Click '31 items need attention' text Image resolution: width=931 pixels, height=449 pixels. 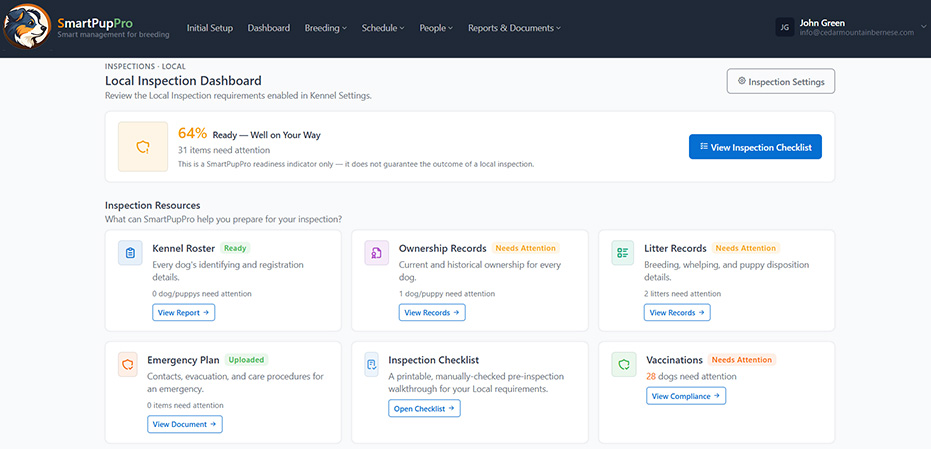coord(224,150)
